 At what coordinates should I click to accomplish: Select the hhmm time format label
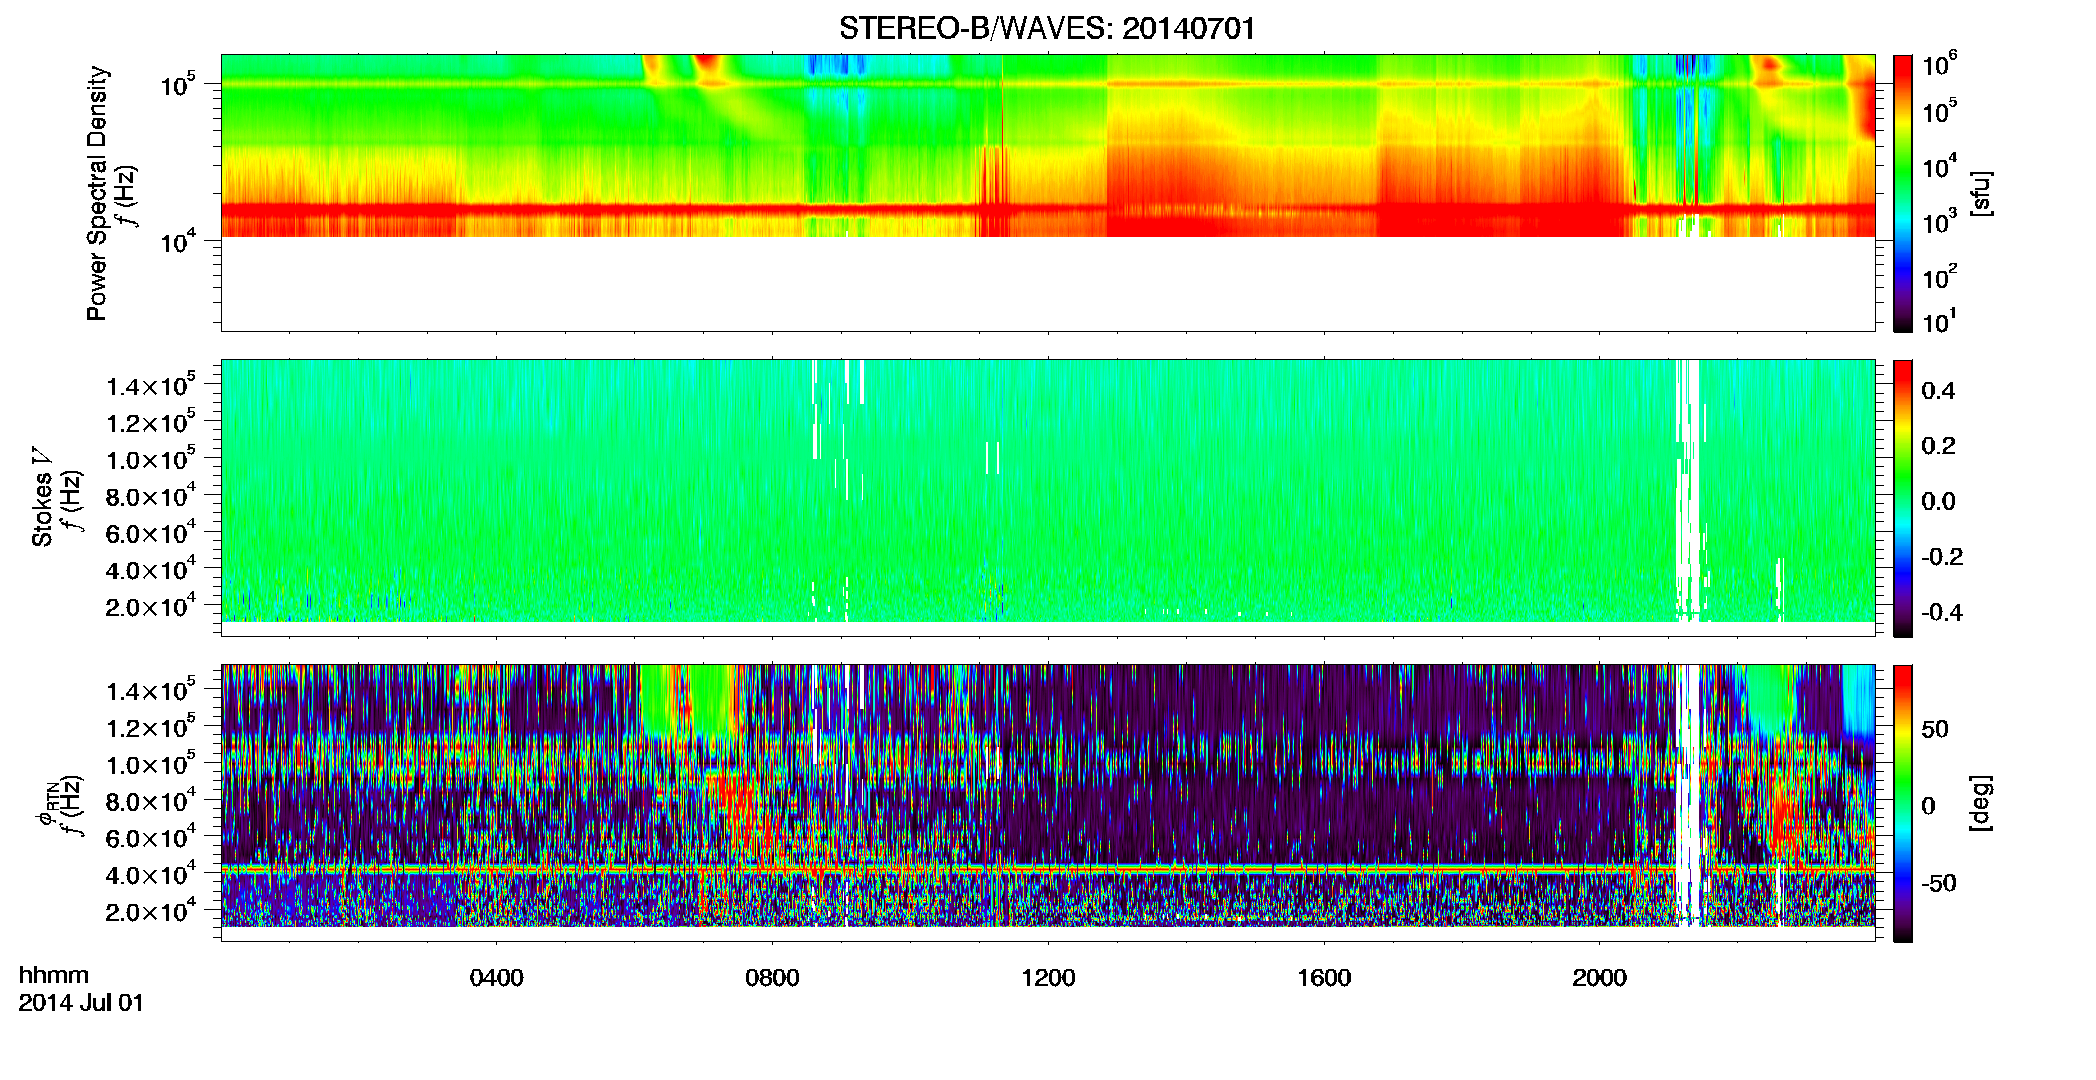coord(54,976)
